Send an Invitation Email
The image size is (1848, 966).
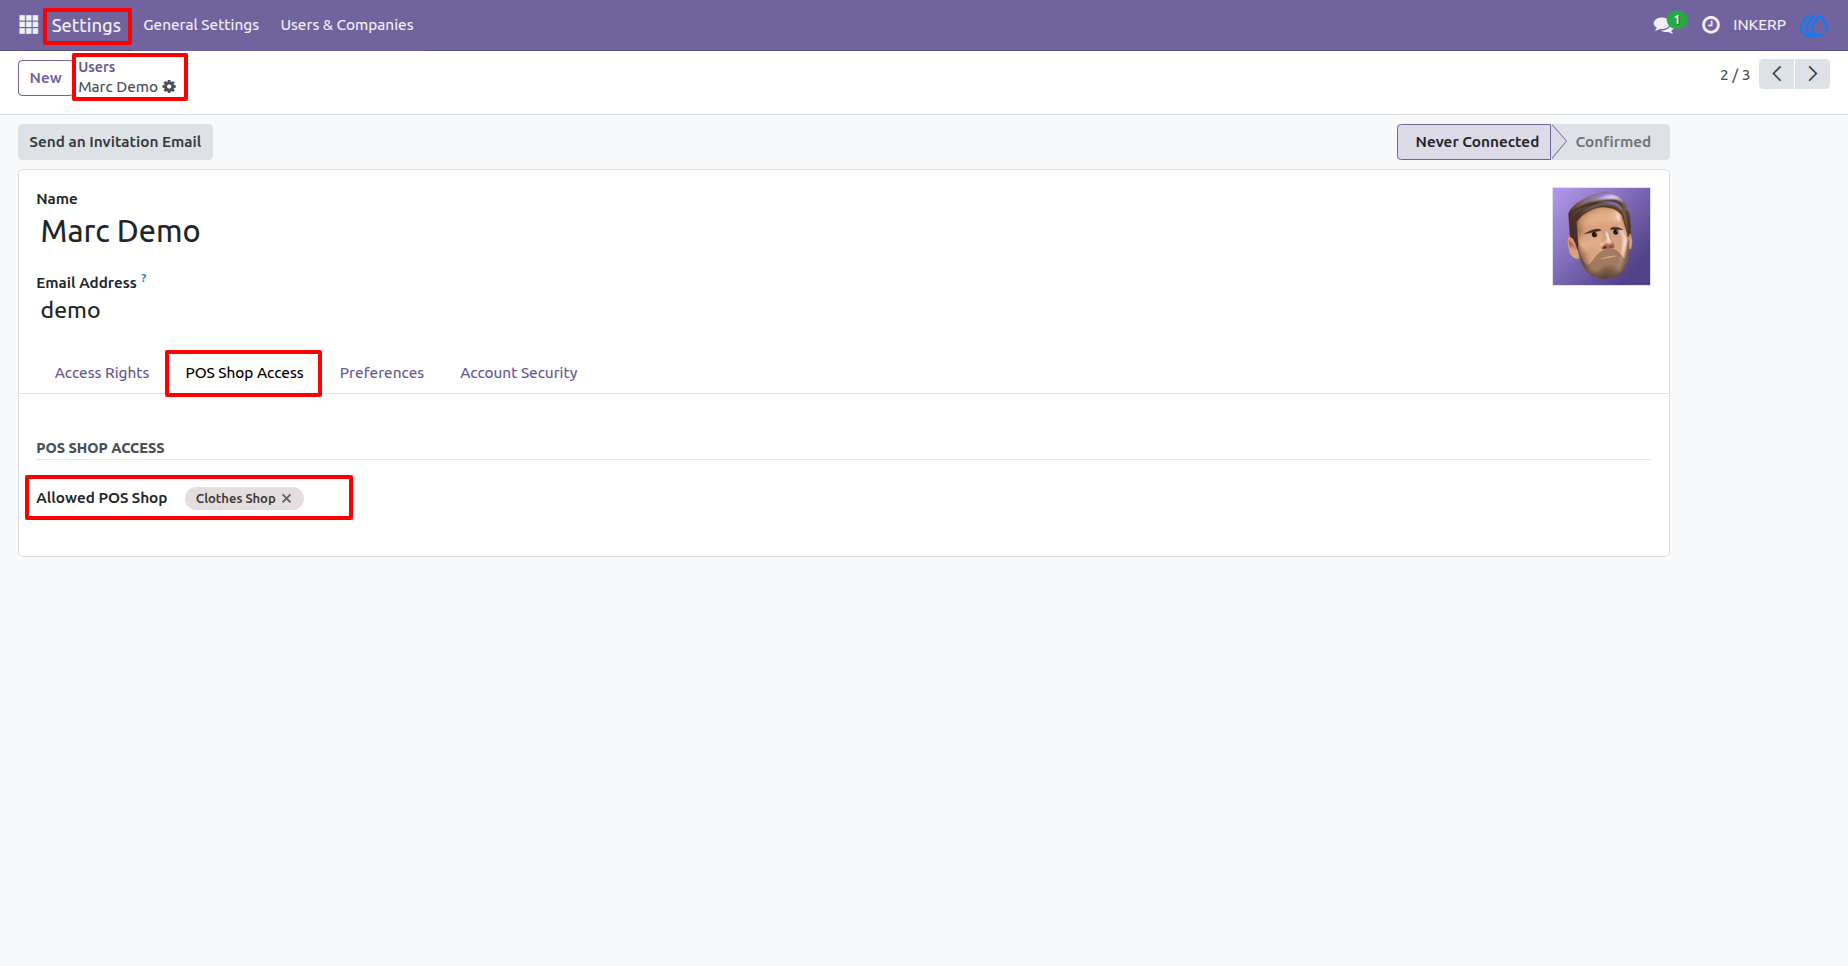(x=115, y=142)
